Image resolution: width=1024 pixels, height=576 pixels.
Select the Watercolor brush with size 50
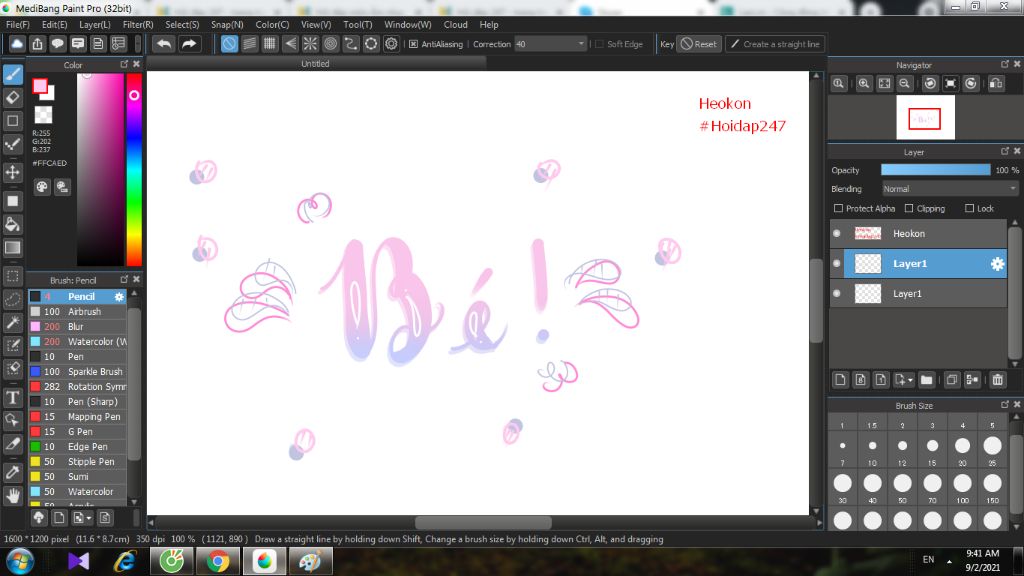pos(78,491)
